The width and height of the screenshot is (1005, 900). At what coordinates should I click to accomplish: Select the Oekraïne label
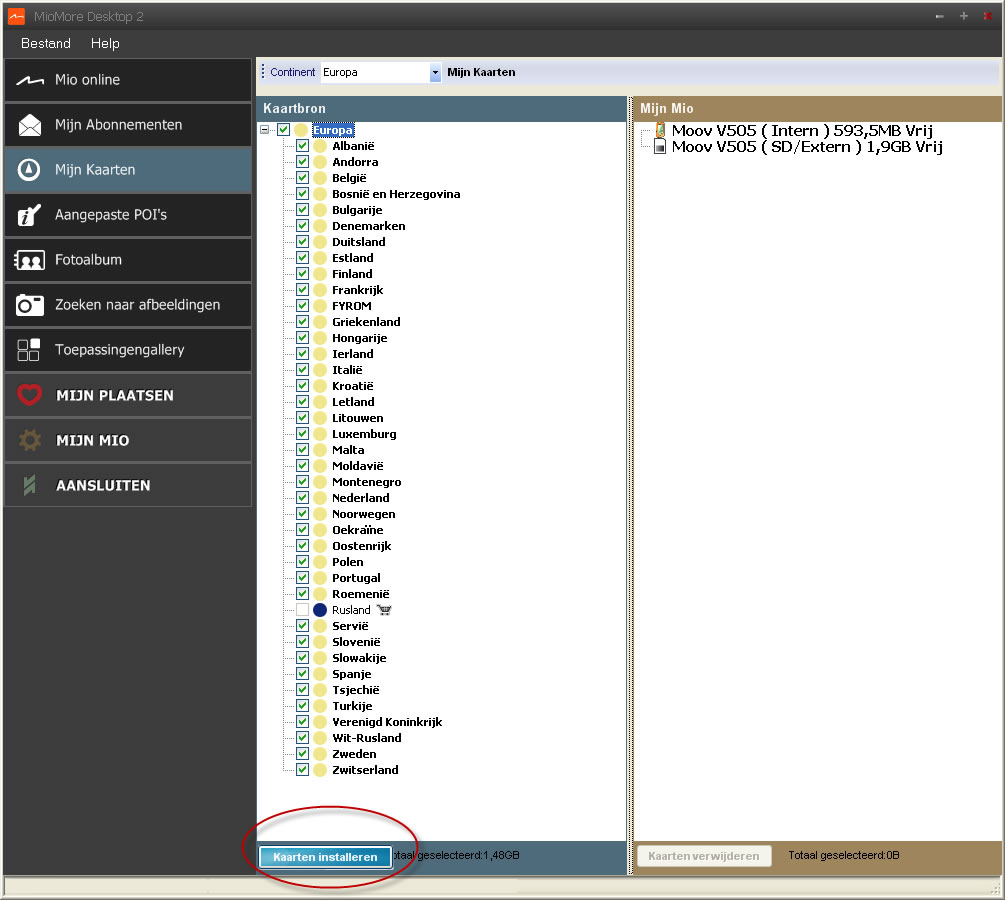click(x=358, y=530)
